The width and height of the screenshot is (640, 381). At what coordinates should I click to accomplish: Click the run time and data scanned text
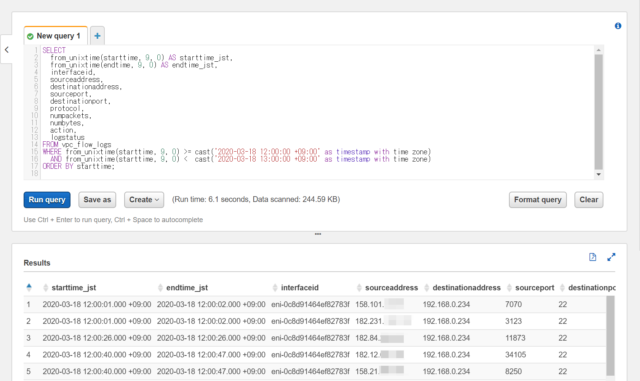click(x=256, y=199)
